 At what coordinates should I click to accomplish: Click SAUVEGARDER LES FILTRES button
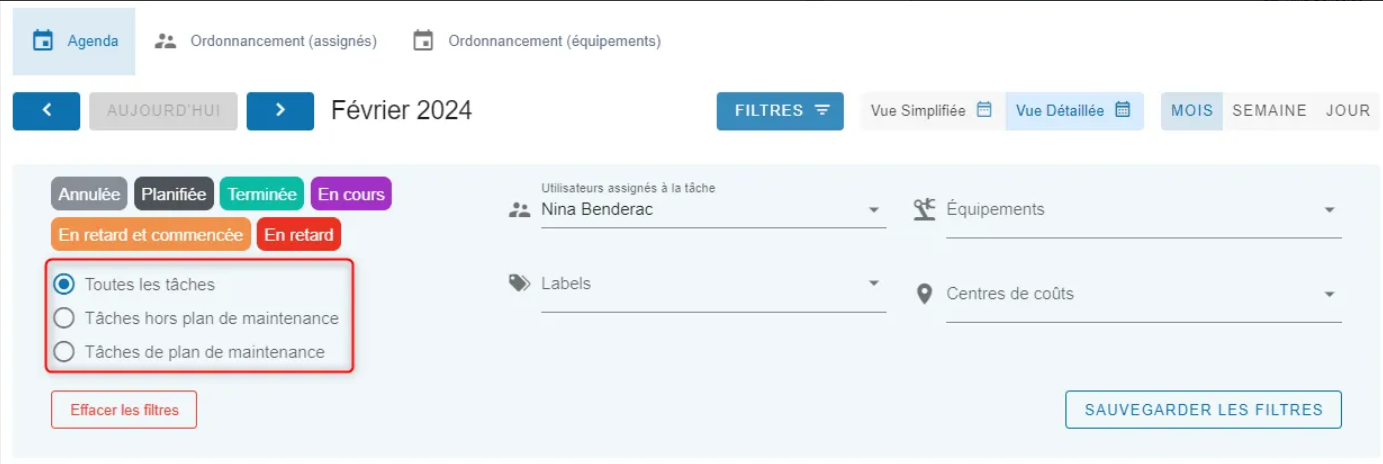(1204, 410)
